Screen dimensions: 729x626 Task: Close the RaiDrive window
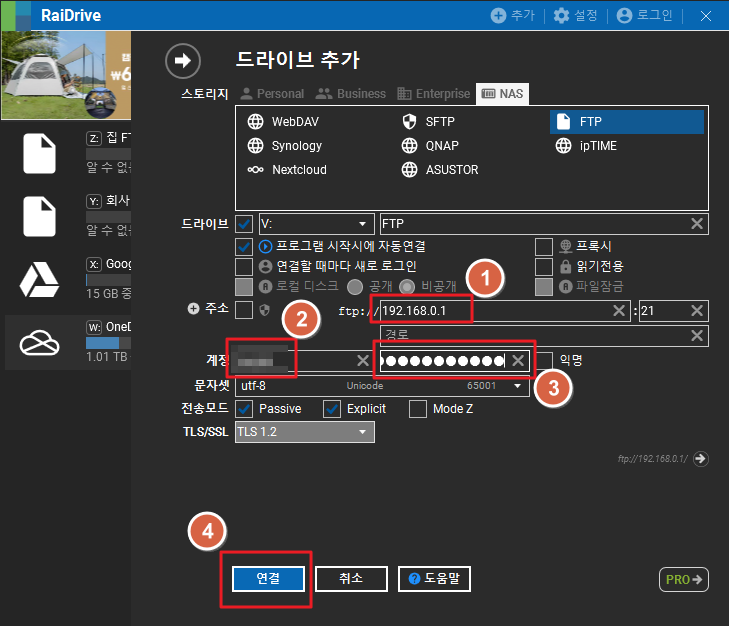(705, 16)
